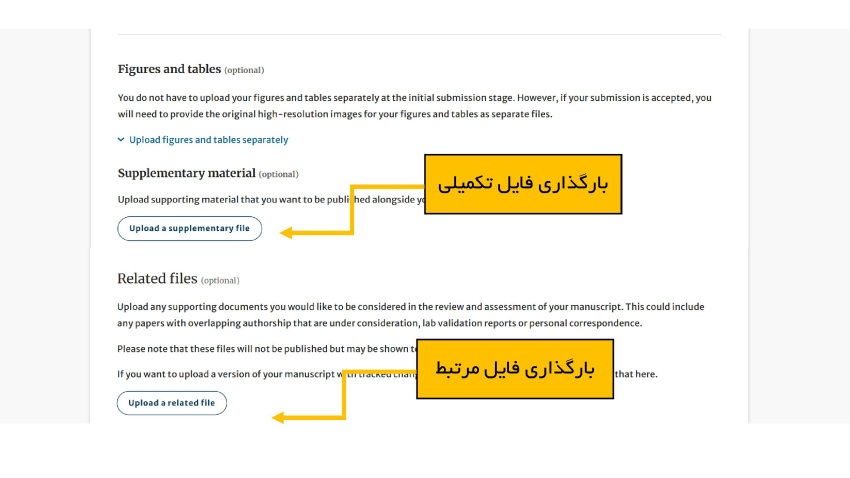Click the Please note these files sentence
The height and width of the screenshot is (478, 850).
pos(262,348)
